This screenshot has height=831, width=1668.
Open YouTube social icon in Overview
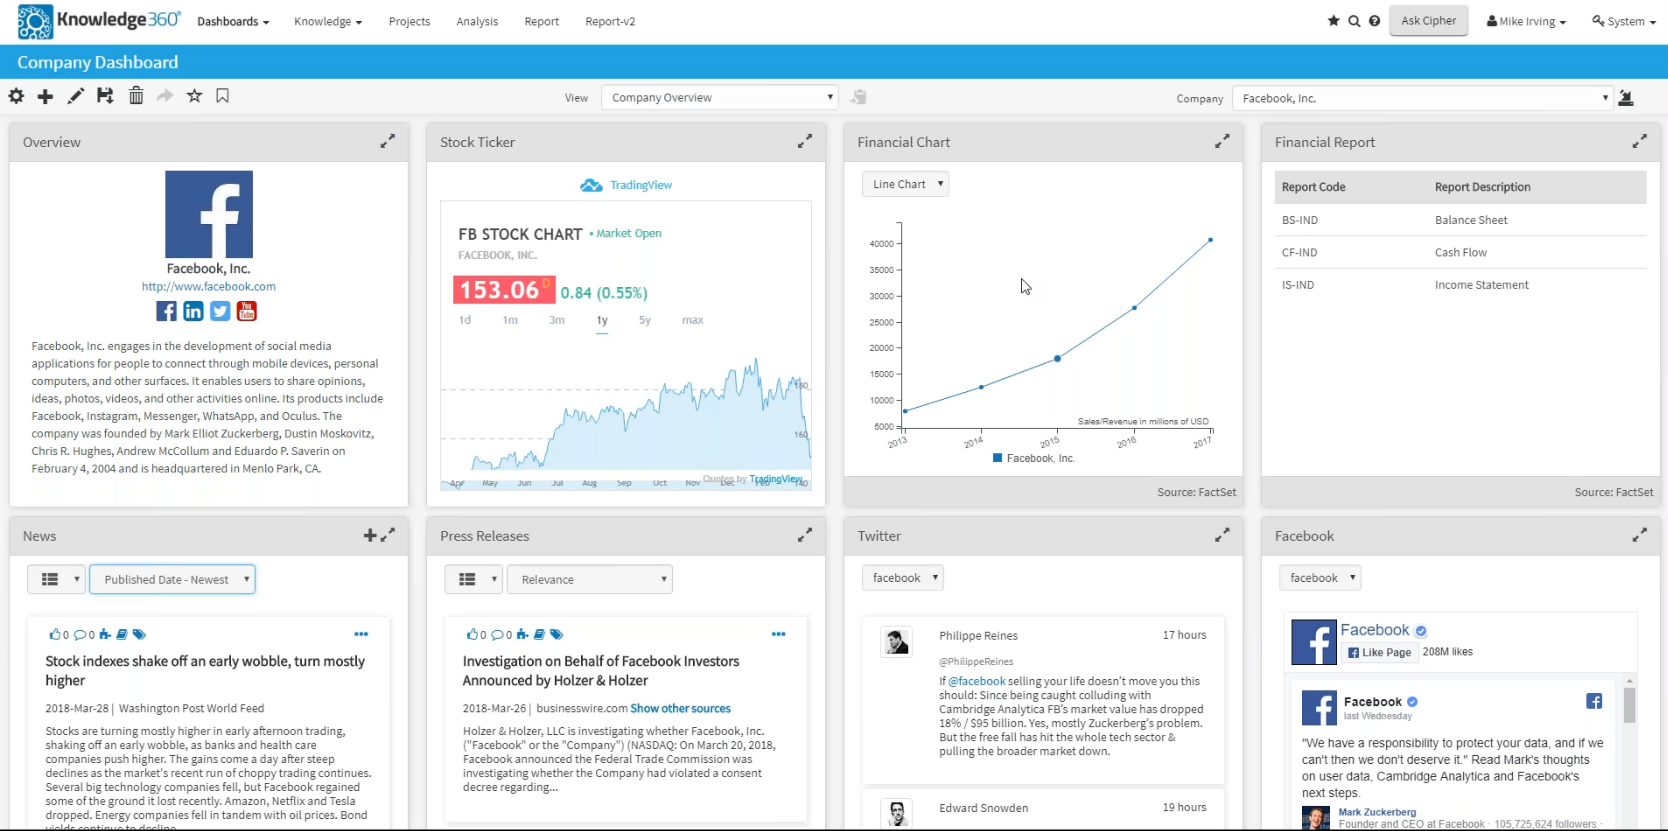(x=247, y=311)
